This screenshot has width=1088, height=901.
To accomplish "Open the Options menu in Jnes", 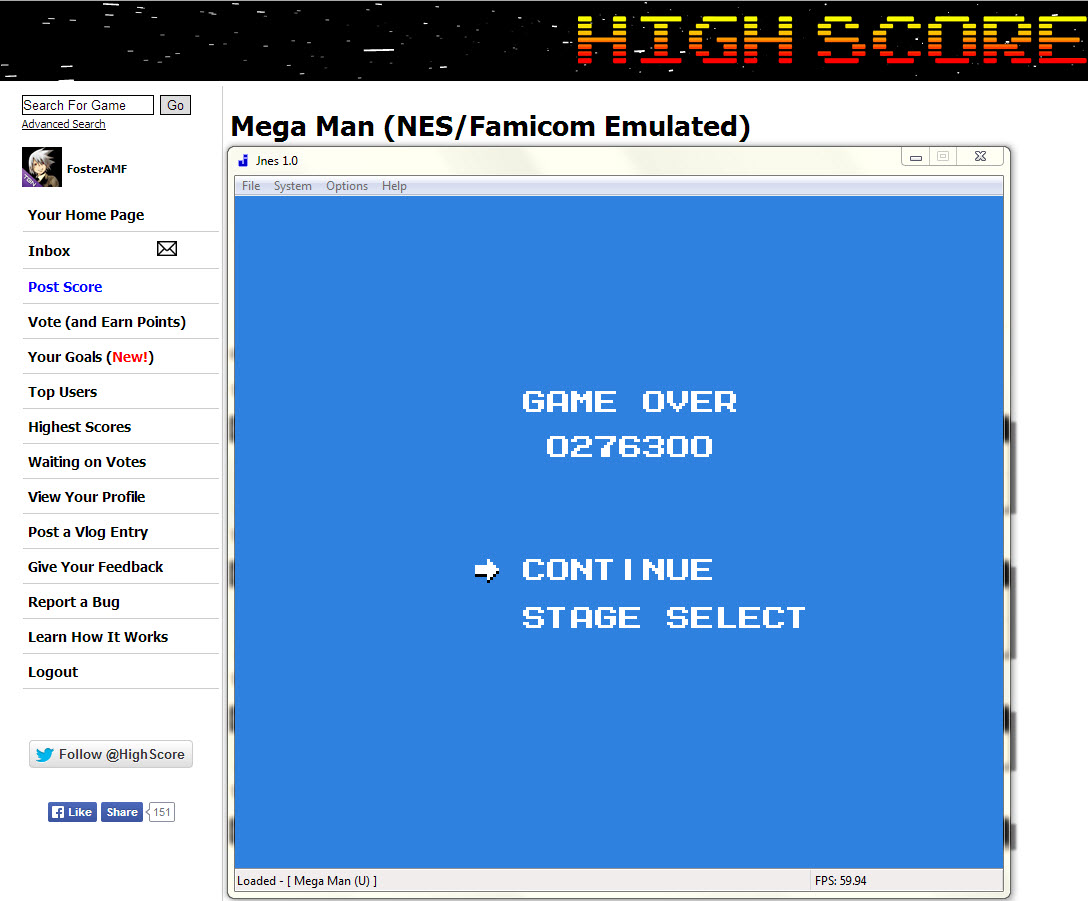I will click(347, 186).
